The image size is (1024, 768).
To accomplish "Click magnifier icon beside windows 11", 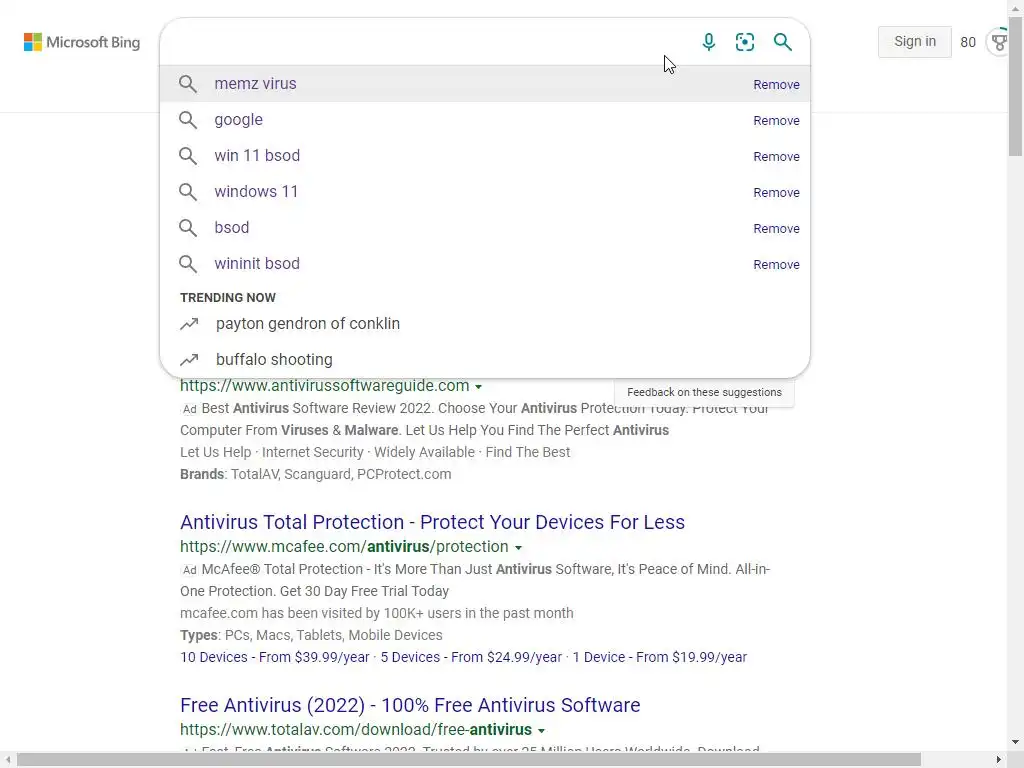I will (187, 191).
